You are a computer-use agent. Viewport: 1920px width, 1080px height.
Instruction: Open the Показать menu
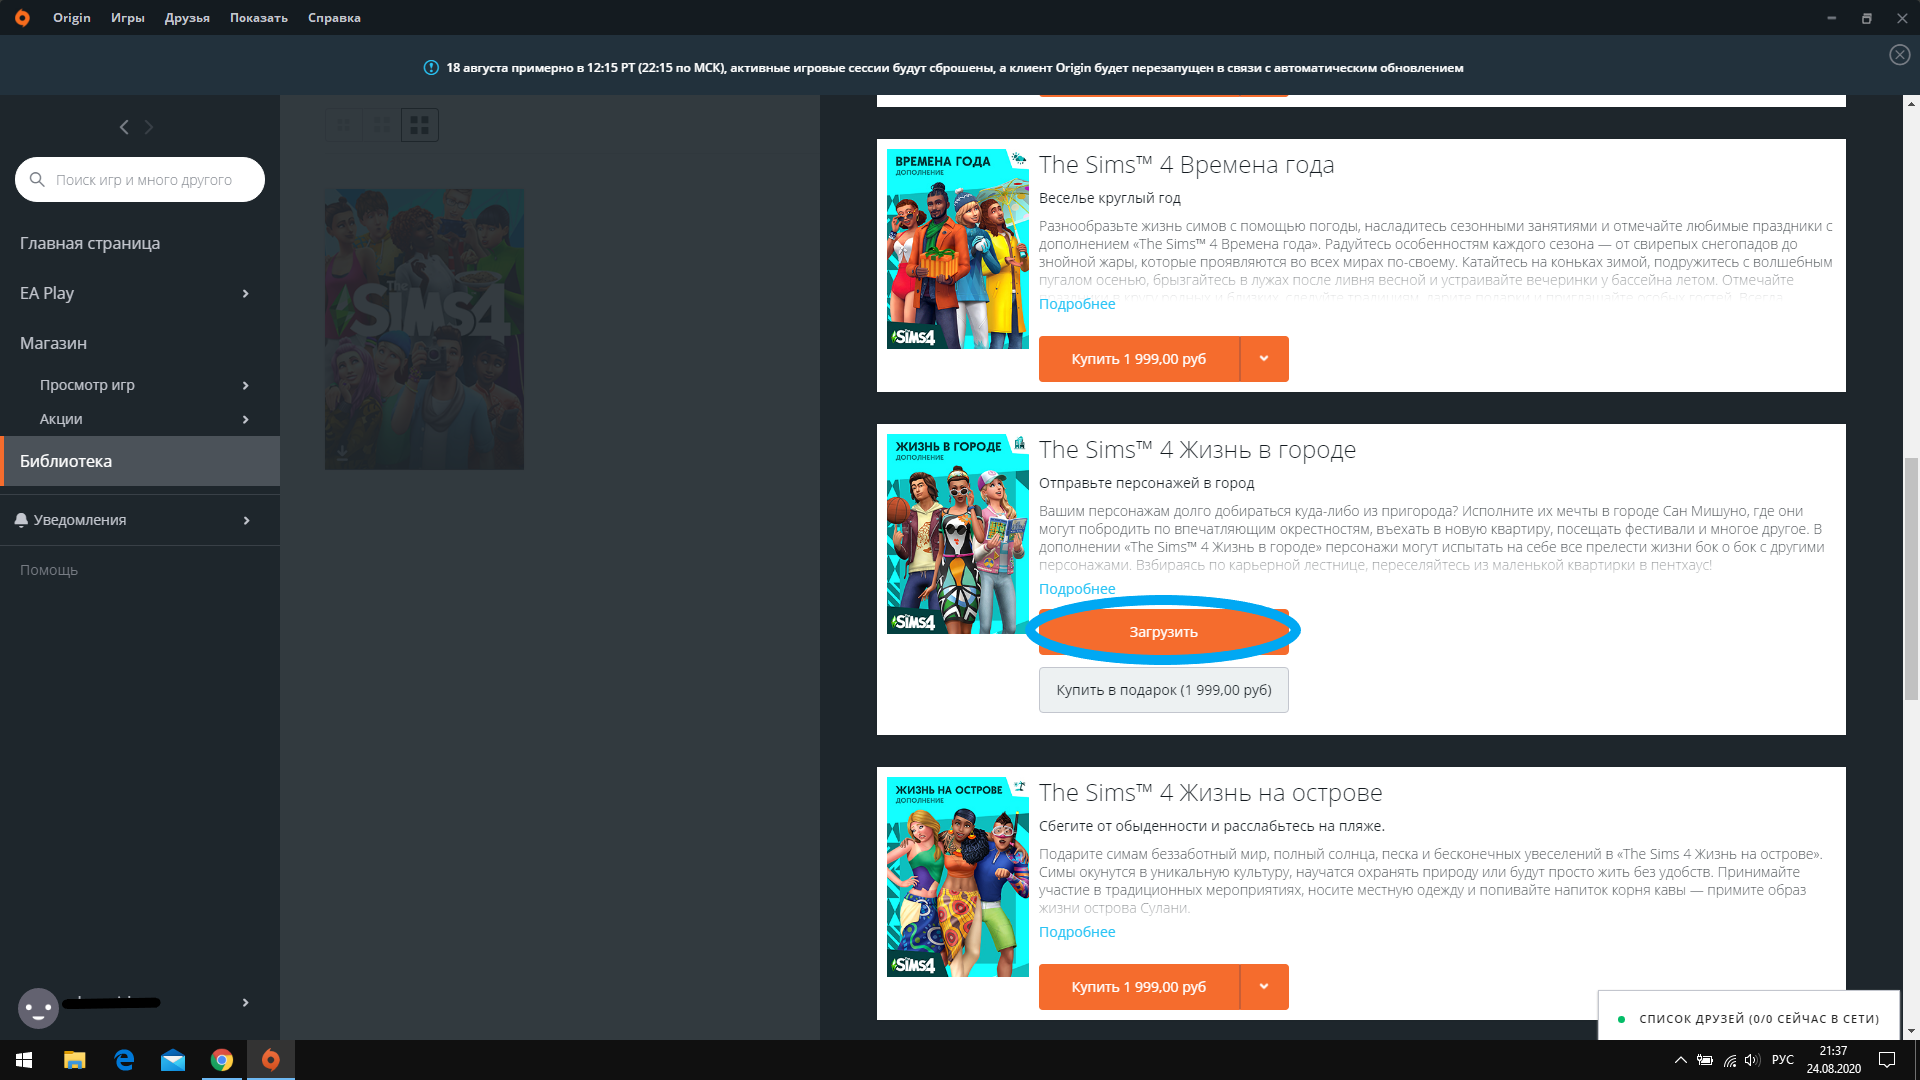[x=259, y=18]
